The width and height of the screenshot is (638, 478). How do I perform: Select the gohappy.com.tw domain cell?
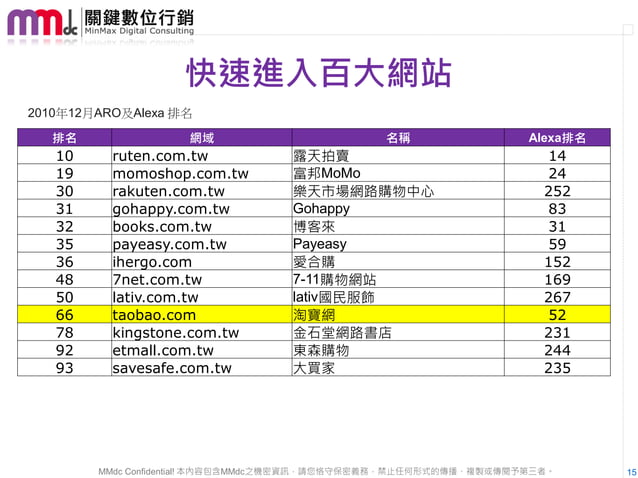[202, 209]
